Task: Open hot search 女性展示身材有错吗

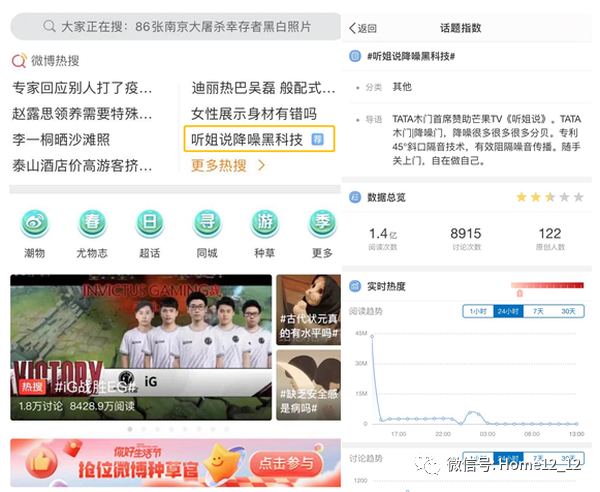Action: pos(254,114)
